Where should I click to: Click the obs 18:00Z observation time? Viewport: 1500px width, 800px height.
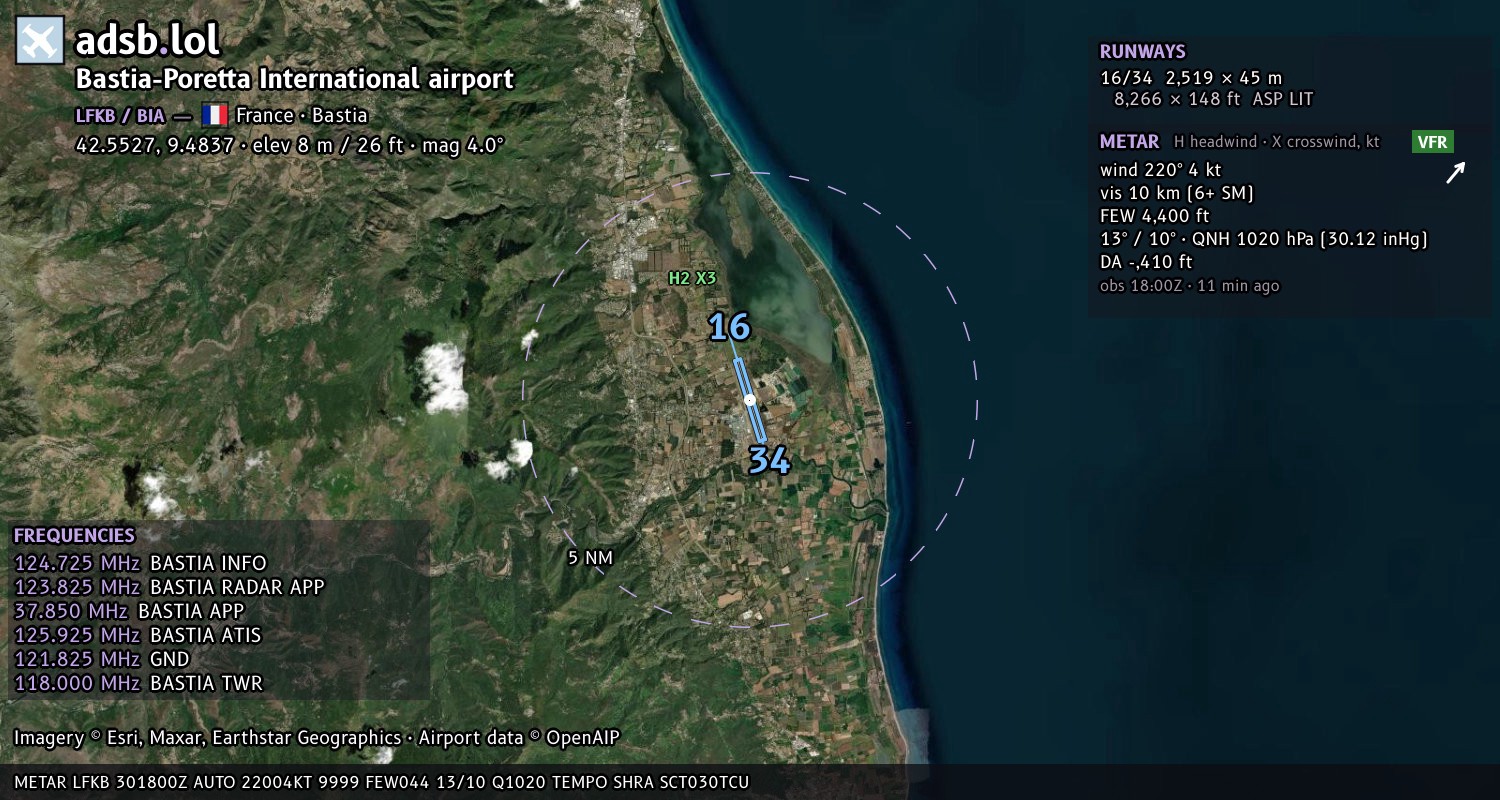click(1189, 286)
